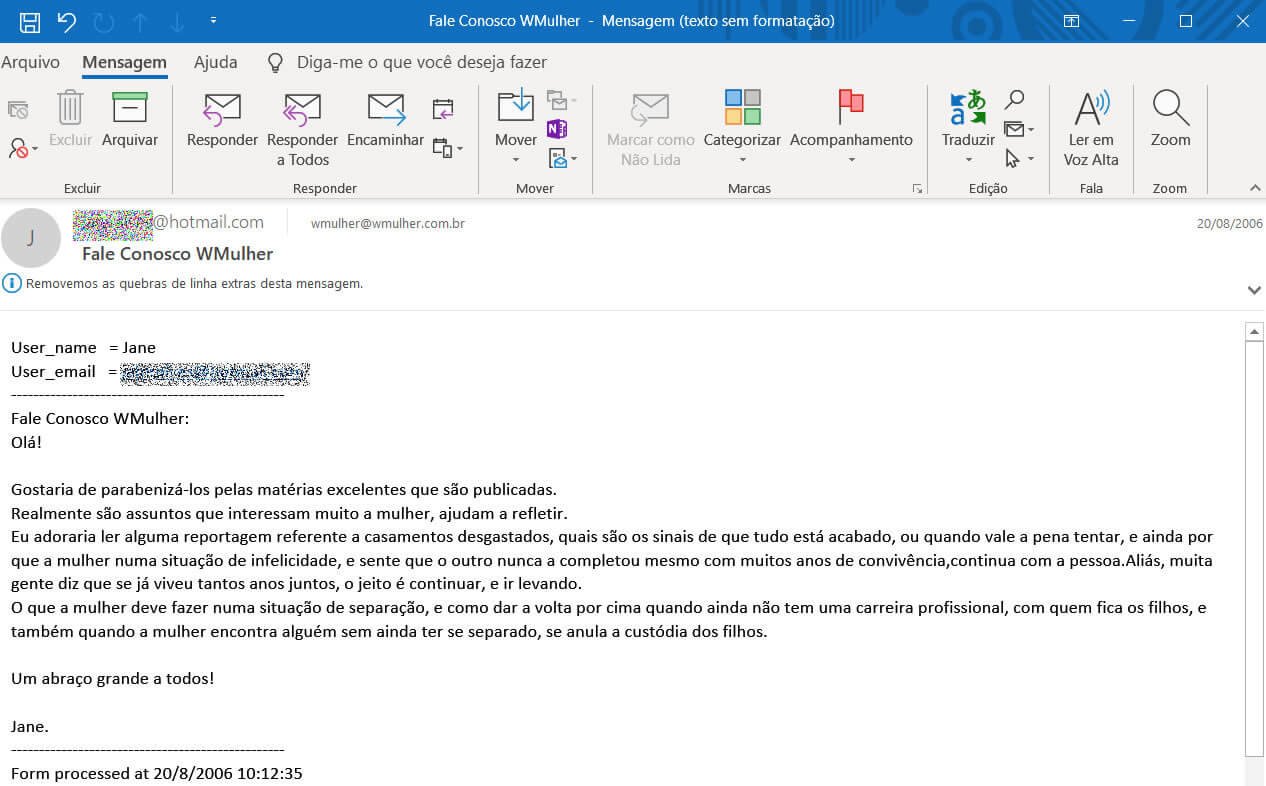Collapse the ribbon with the chevron

point(1256,188)
